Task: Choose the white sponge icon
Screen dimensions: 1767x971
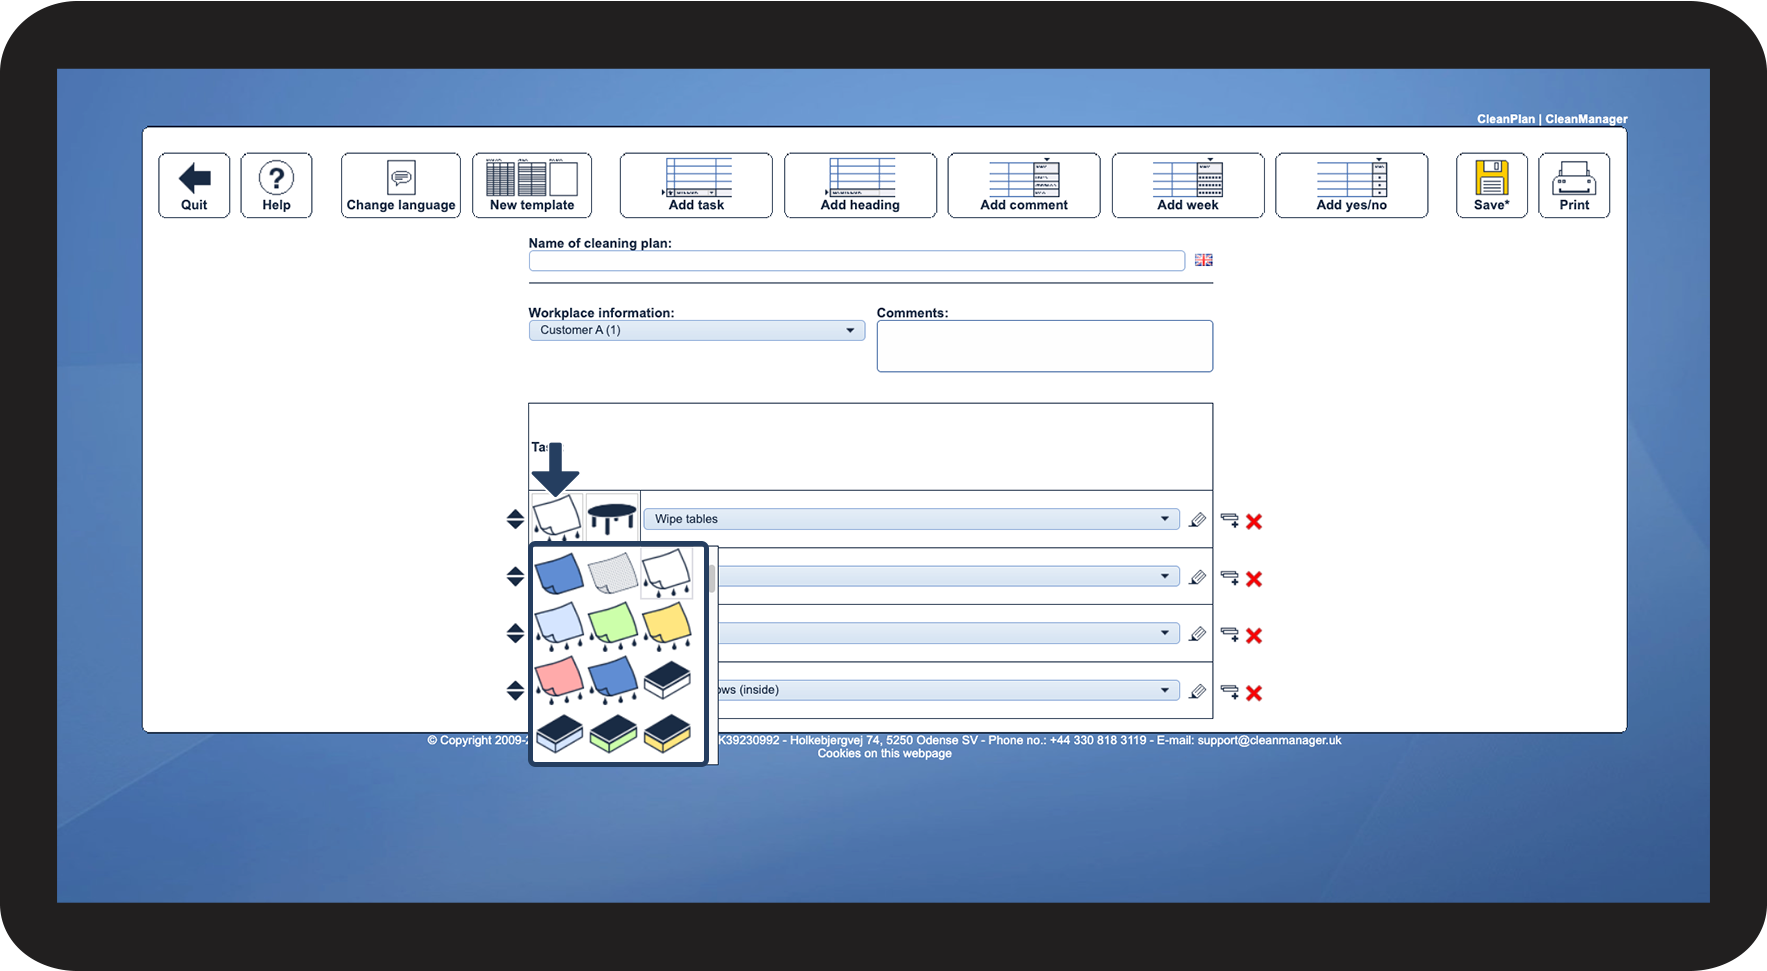Action: click(667, 680)
